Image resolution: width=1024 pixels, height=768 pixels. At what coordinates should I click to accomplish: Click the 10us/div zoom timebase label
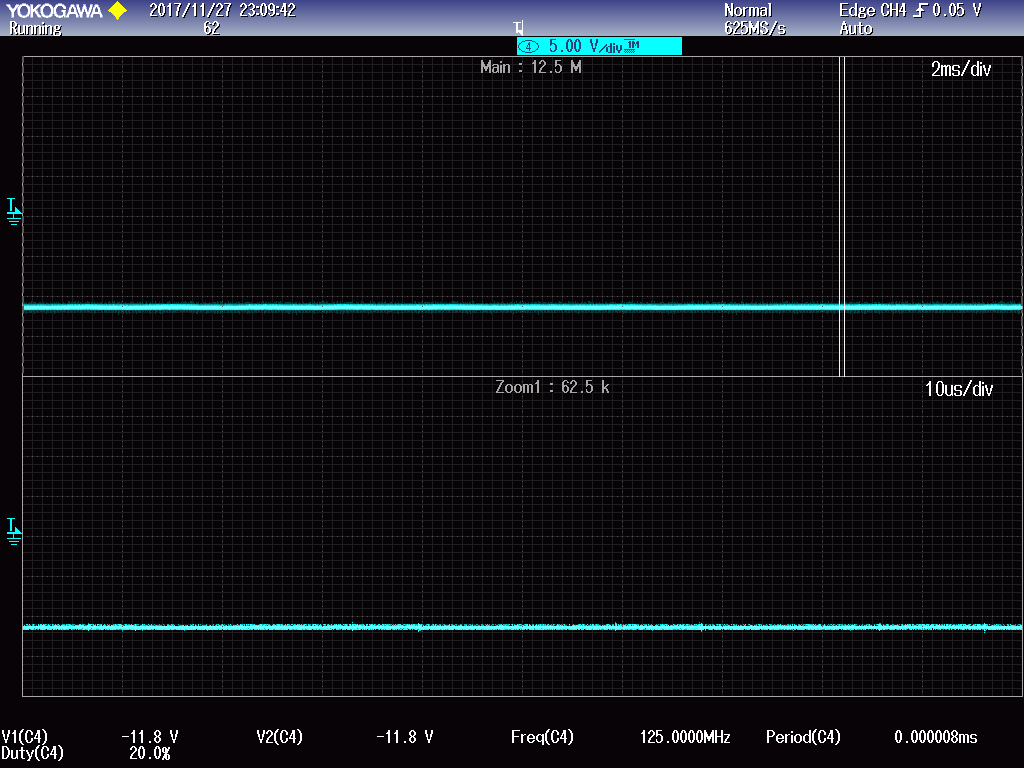[x=959, y=389]
